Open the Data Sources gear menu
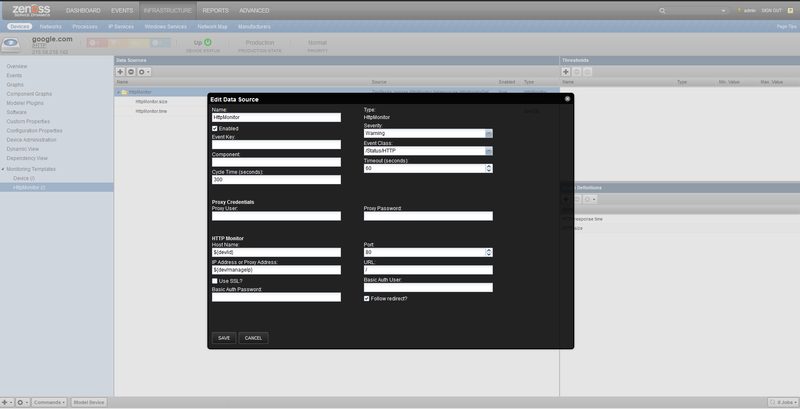The image size is (800, 409). 144,72
